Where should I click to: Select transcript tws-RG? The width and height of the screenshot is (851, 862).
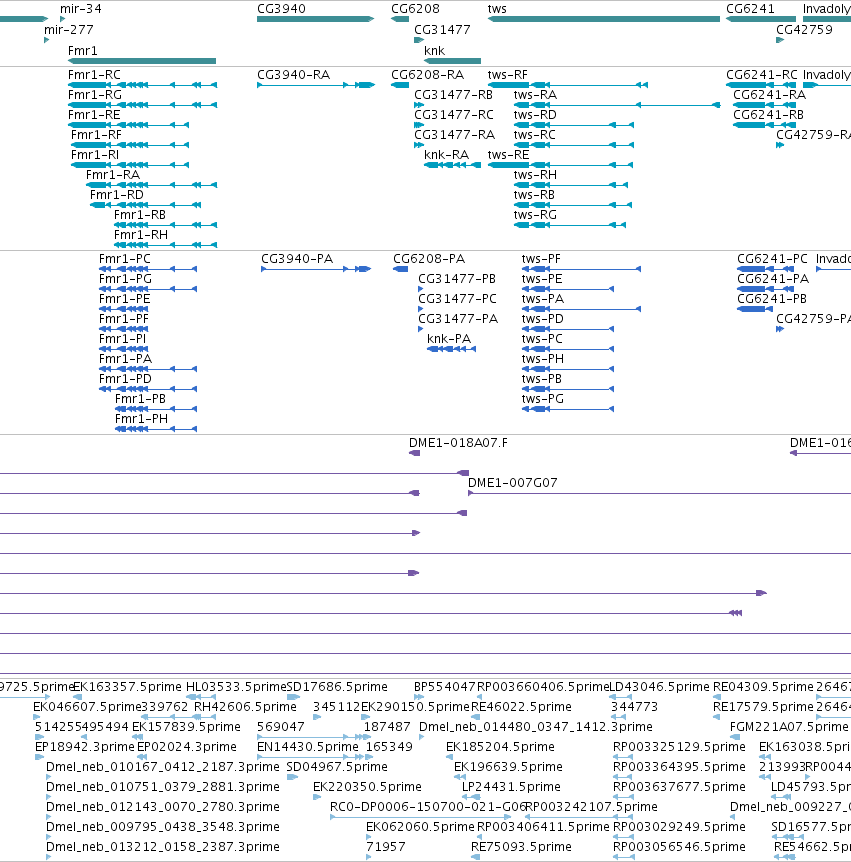pos(570,225)
